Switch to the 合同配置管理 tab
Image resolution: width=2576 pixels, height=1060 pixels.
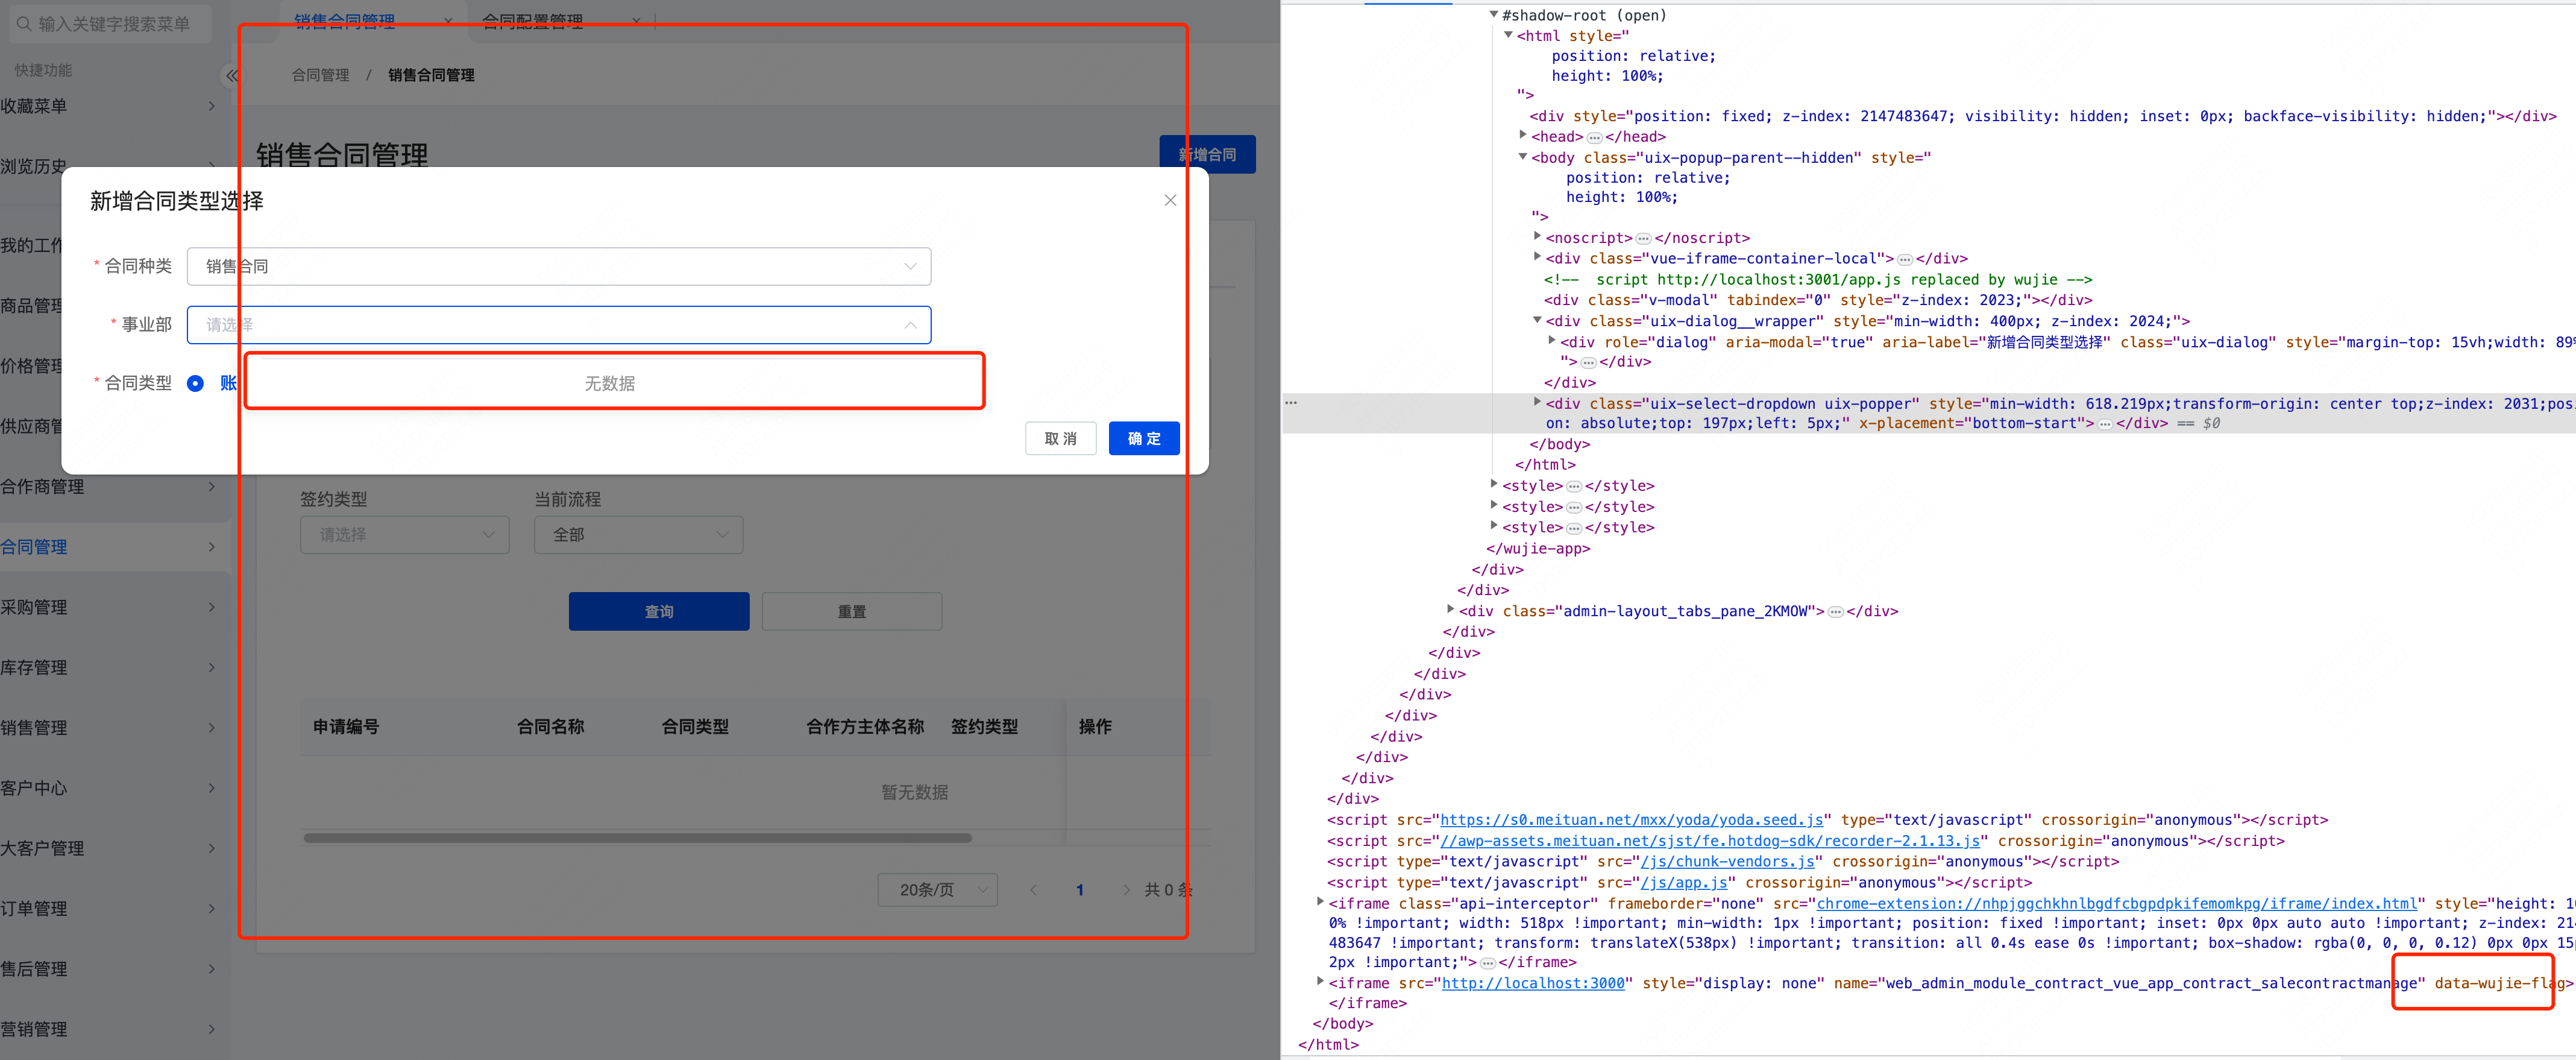coord(532,20)
